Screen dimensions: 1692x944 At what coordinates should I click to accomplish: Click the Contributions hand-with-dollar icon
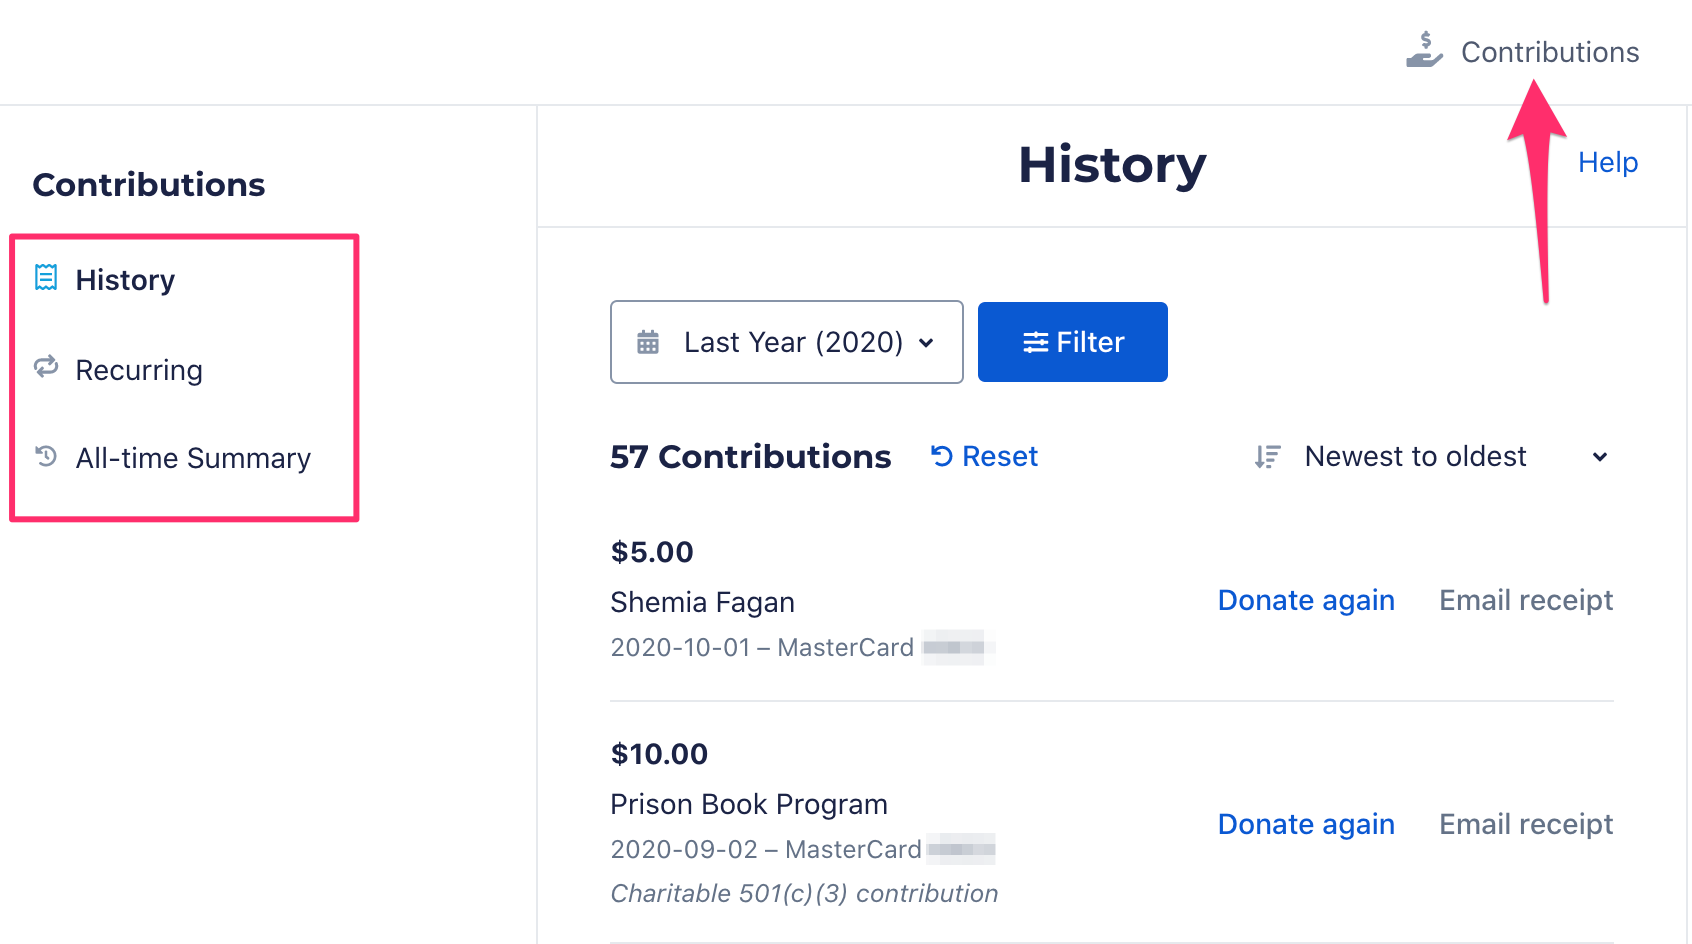click(x=1424, y=50)
